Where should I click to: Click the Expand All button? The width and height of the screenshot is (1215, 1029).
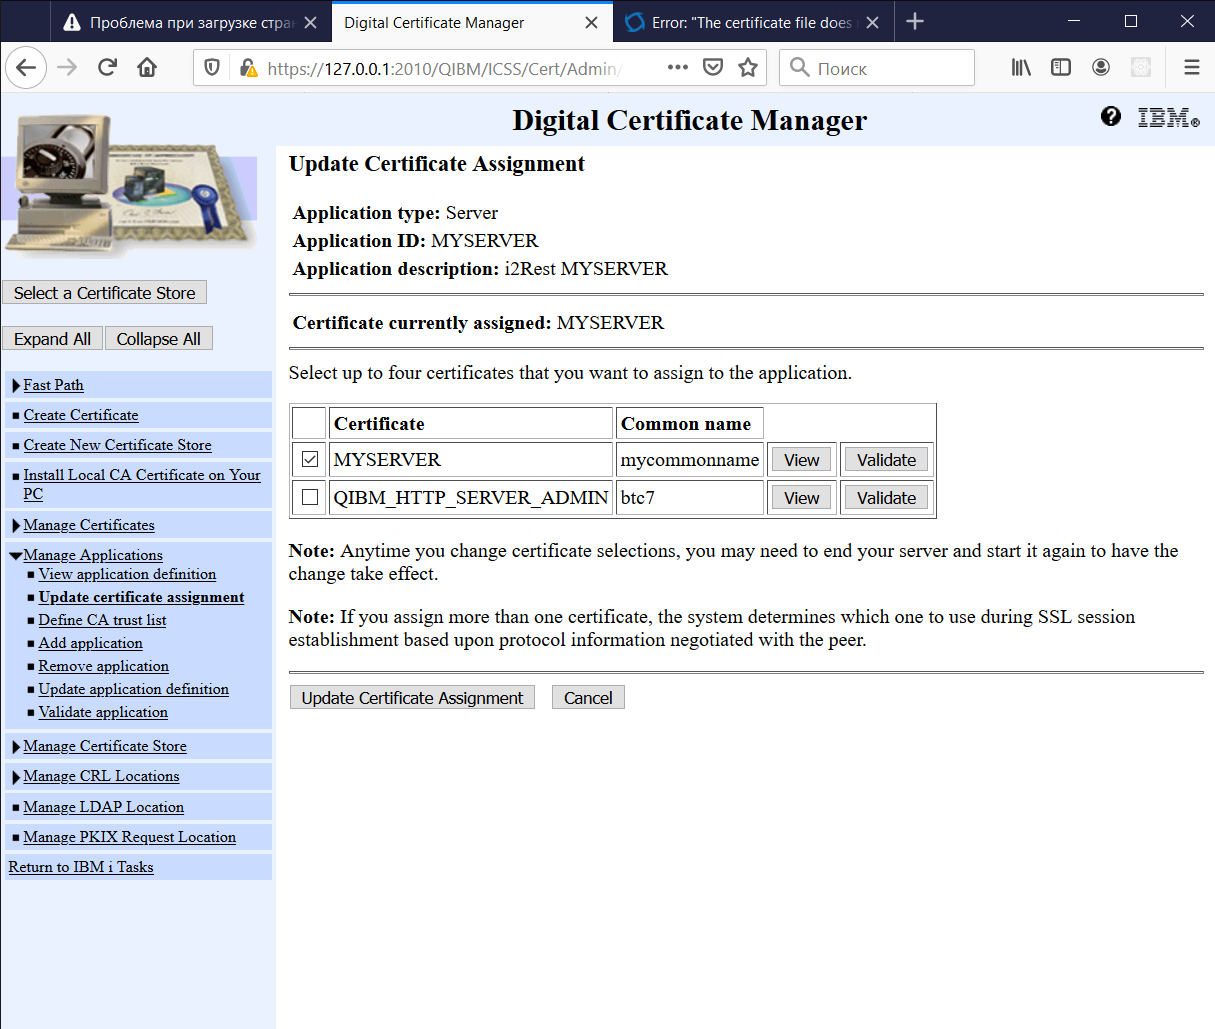52,339
